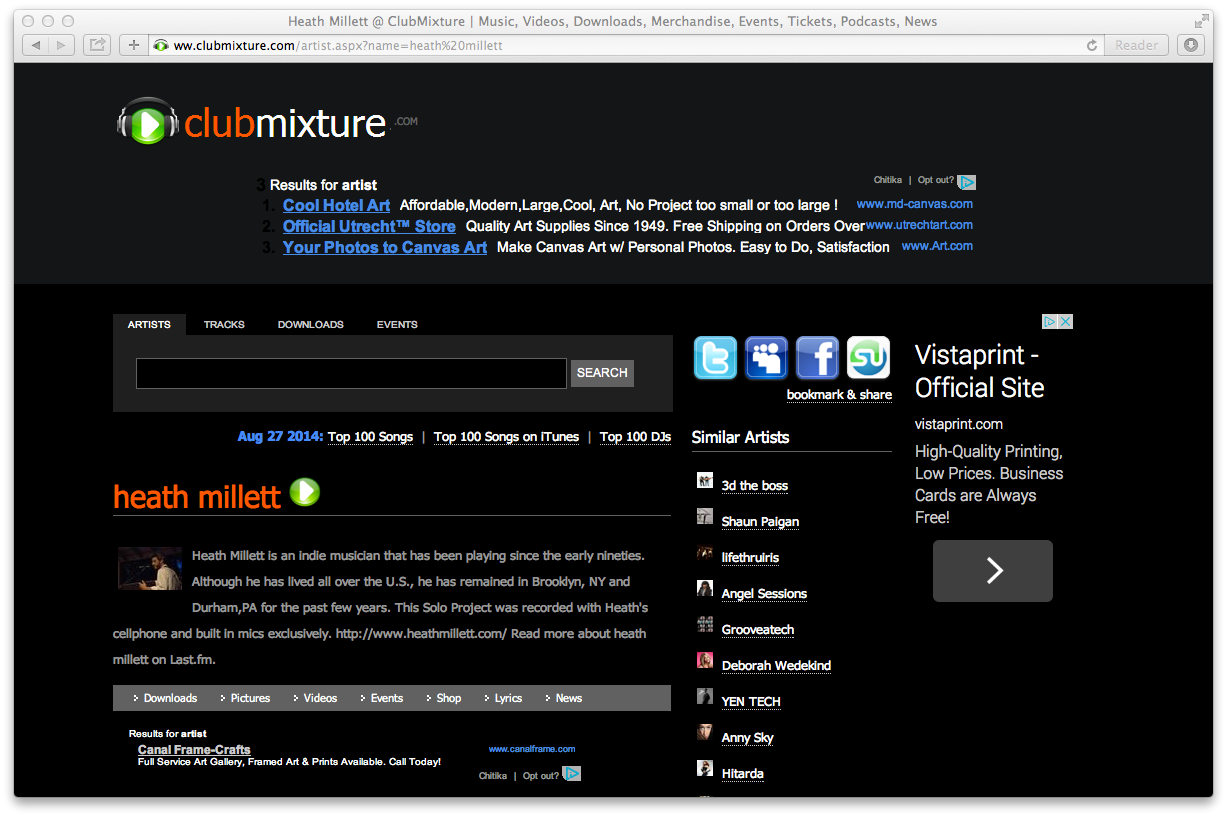Open the Cool Hotel Art ad link
This screenshot has height=817, width=1227.
pos(336,205)
